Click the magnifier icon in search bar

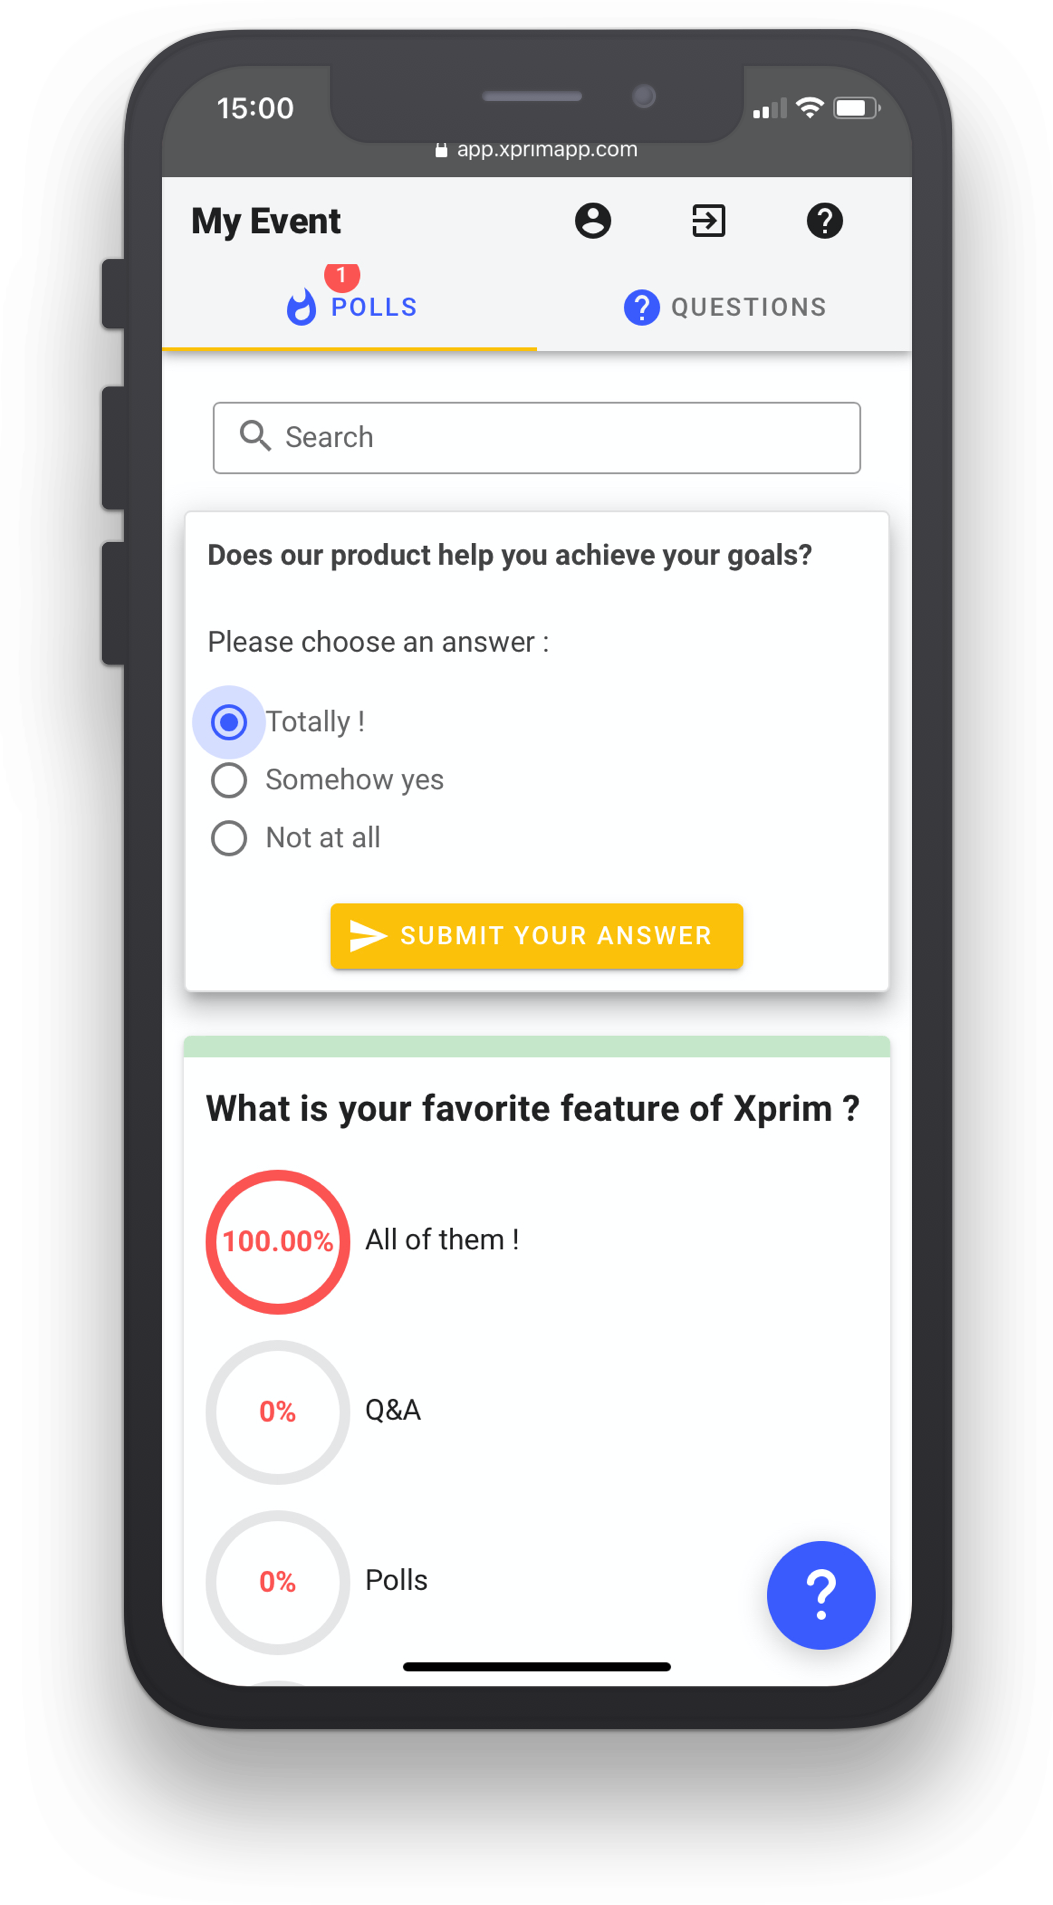click(x=255, y=436)
